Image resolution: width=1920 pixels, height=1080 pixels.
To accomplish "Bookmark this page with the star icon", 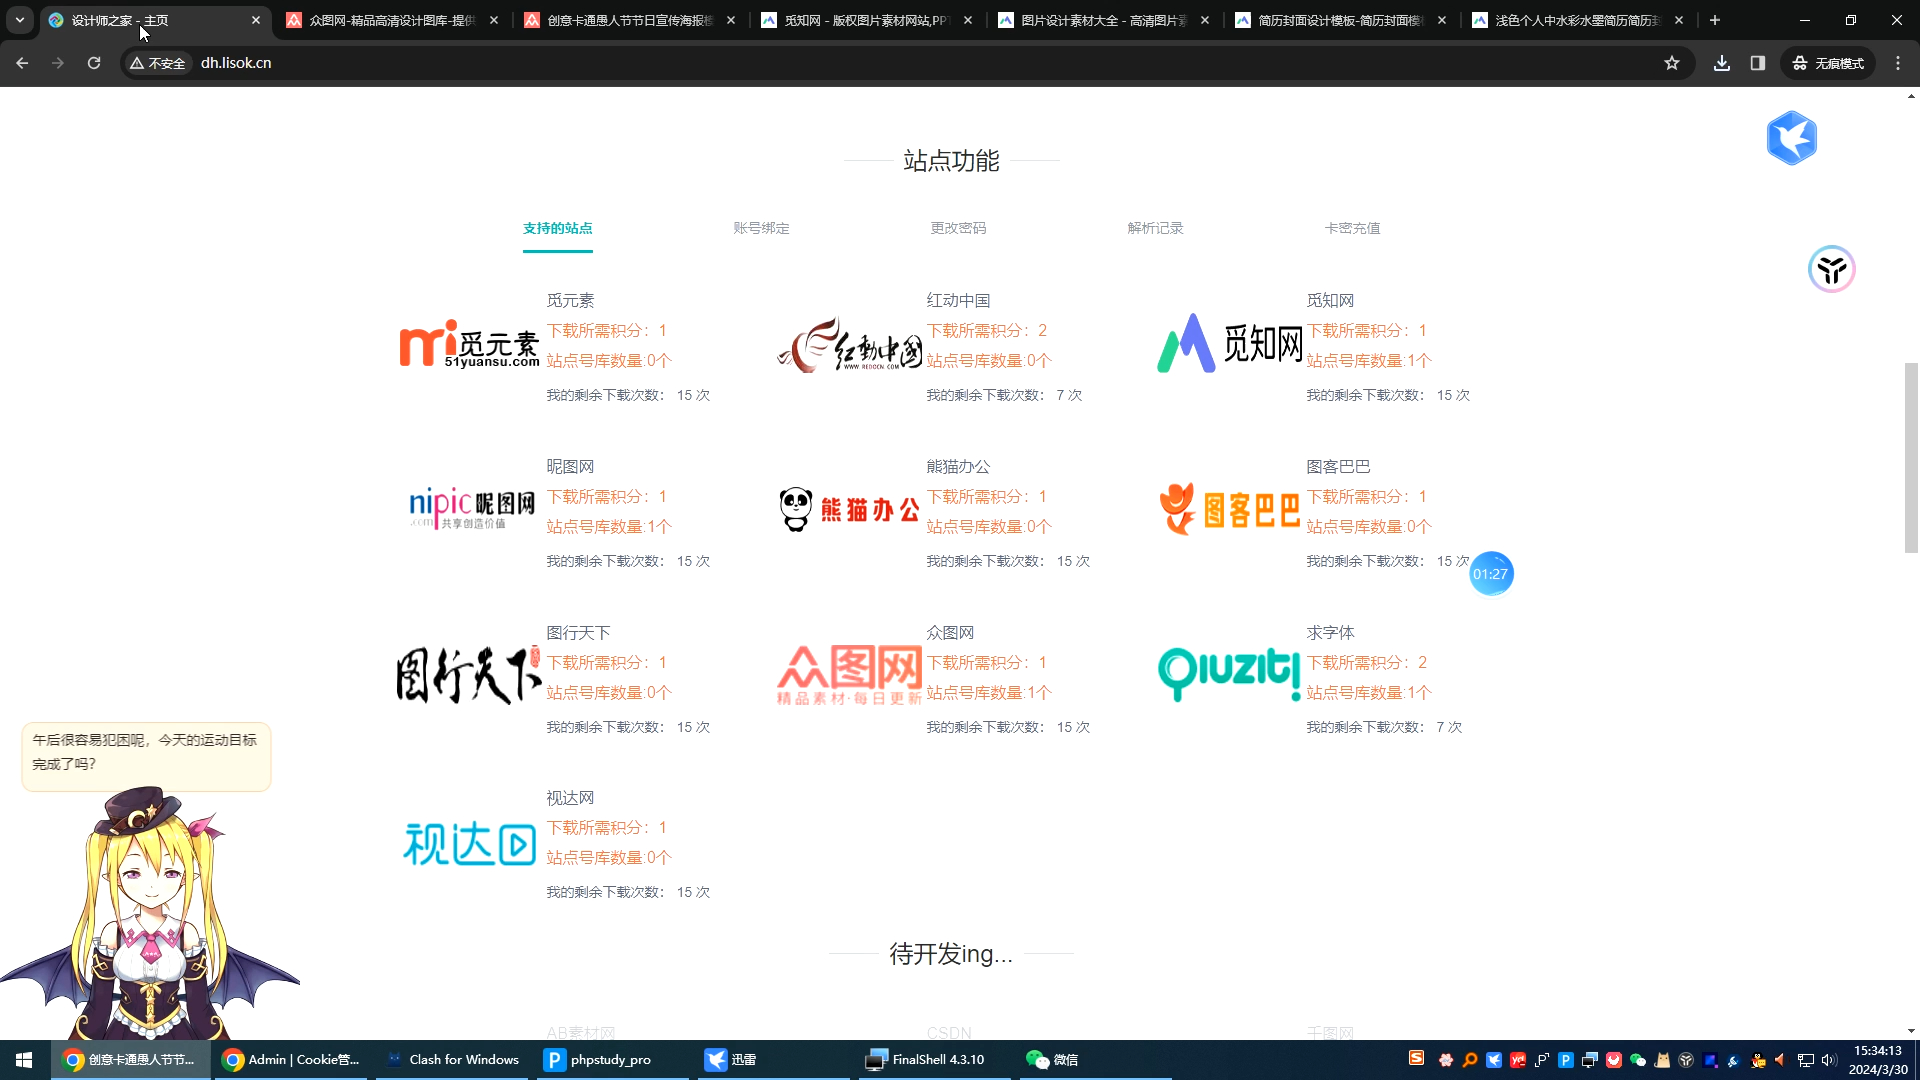I will pyautogui.click(x=1672, y=63).
